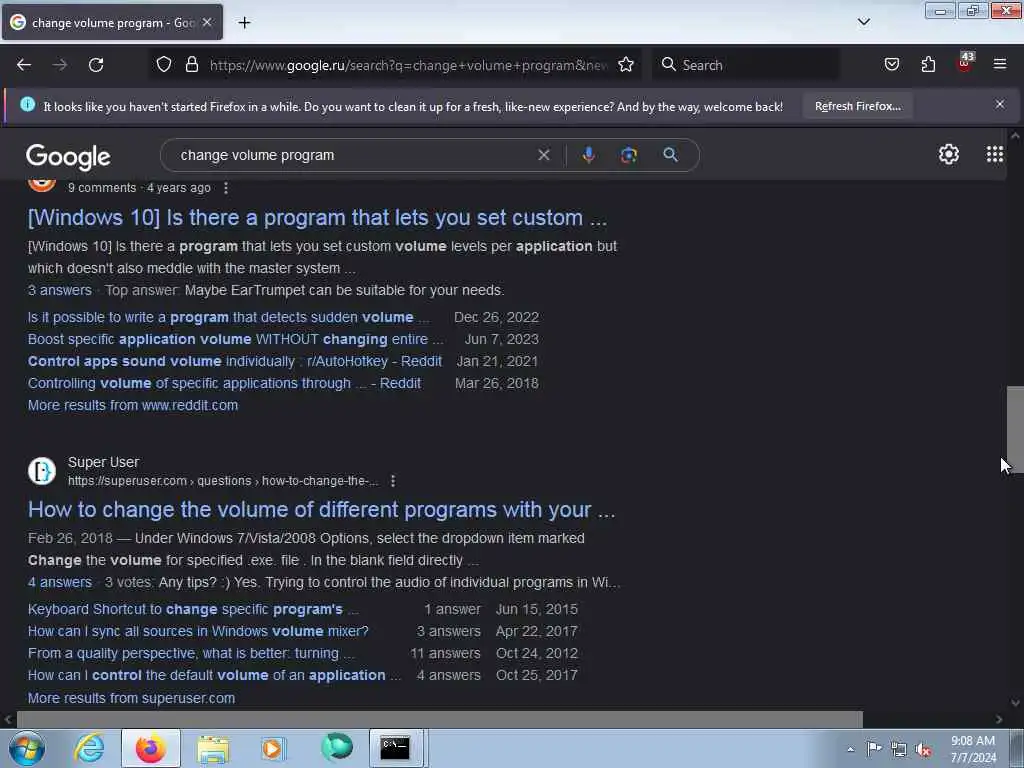Open the extension badge showing 43
The height and width of the screenshot is (768, 1024).
click(x=965, y=62)
